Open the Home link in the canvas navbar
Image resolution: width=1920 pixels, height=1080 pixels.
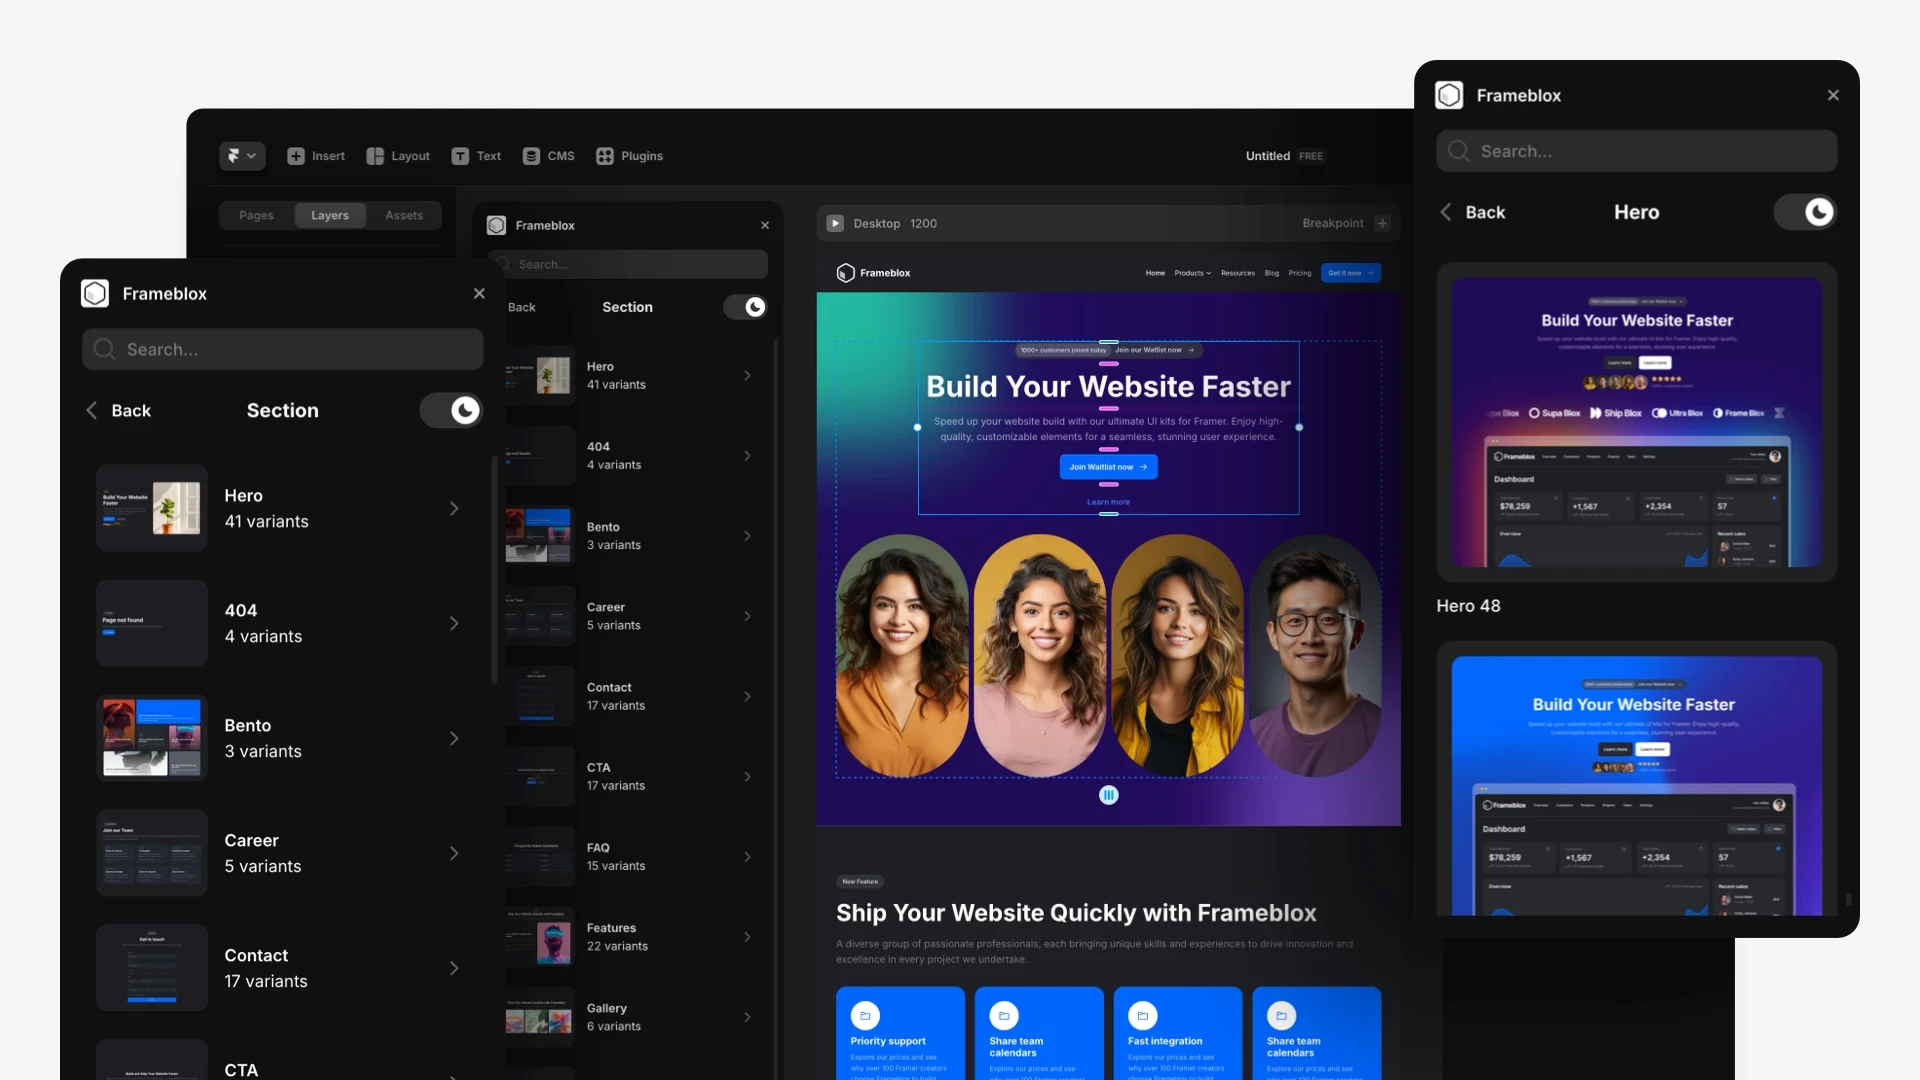(1155, 273)
